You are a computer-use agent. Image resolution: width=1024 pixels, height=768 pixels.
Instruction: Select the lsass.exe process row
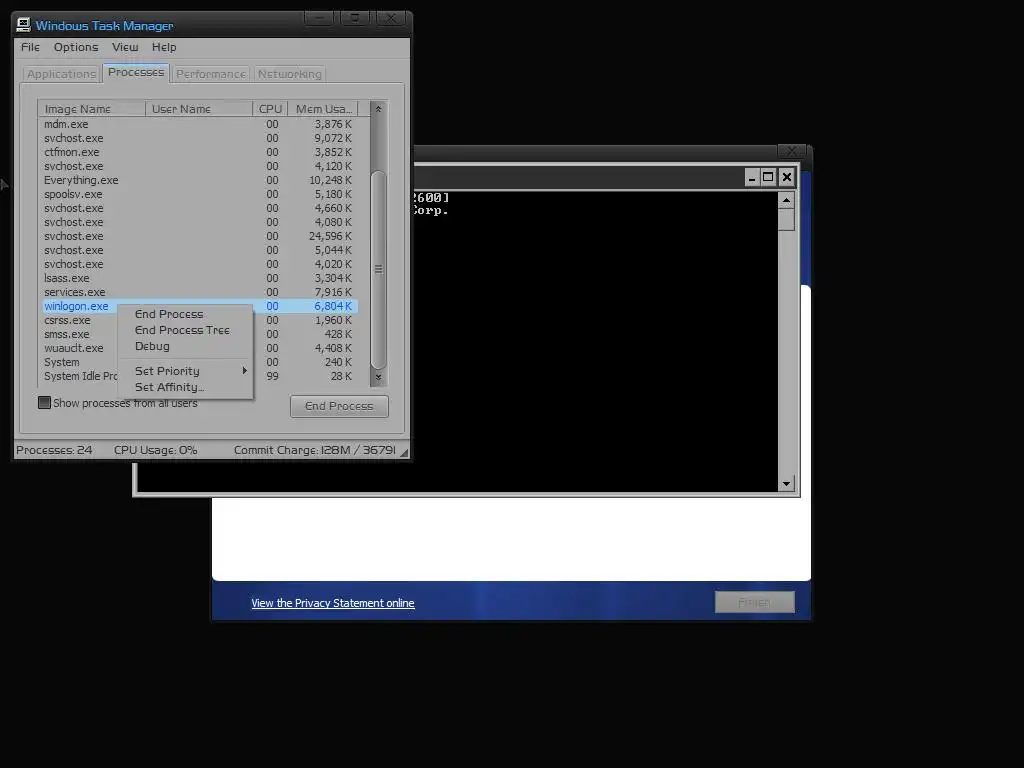pos(198,278)
